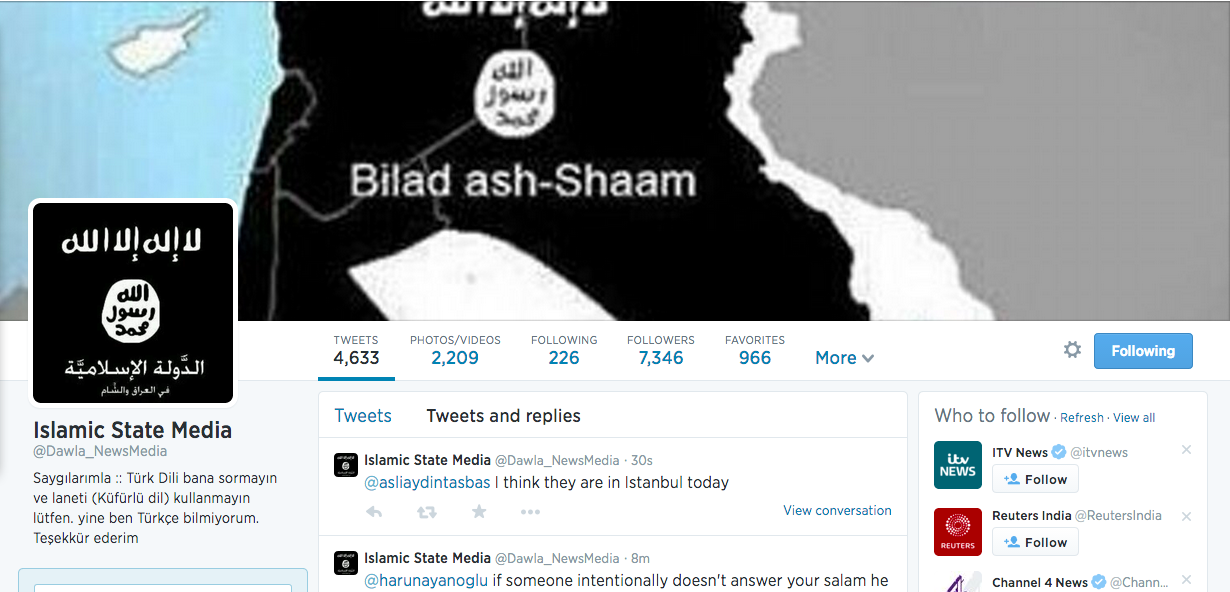The height and width of the screenshot is (592, 1230).
Task: Open the gear settings icon beside Following
Action: tap(1072, 350)
